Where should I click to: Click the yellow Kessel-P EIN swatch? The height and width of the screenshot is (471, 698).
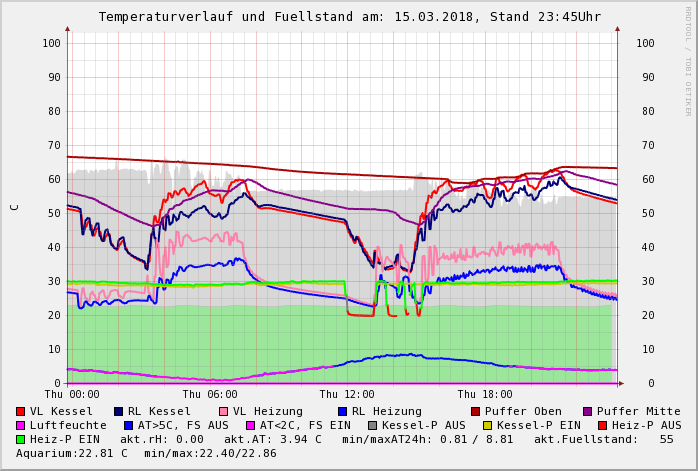pyautogui.click(x=487, y=425)
